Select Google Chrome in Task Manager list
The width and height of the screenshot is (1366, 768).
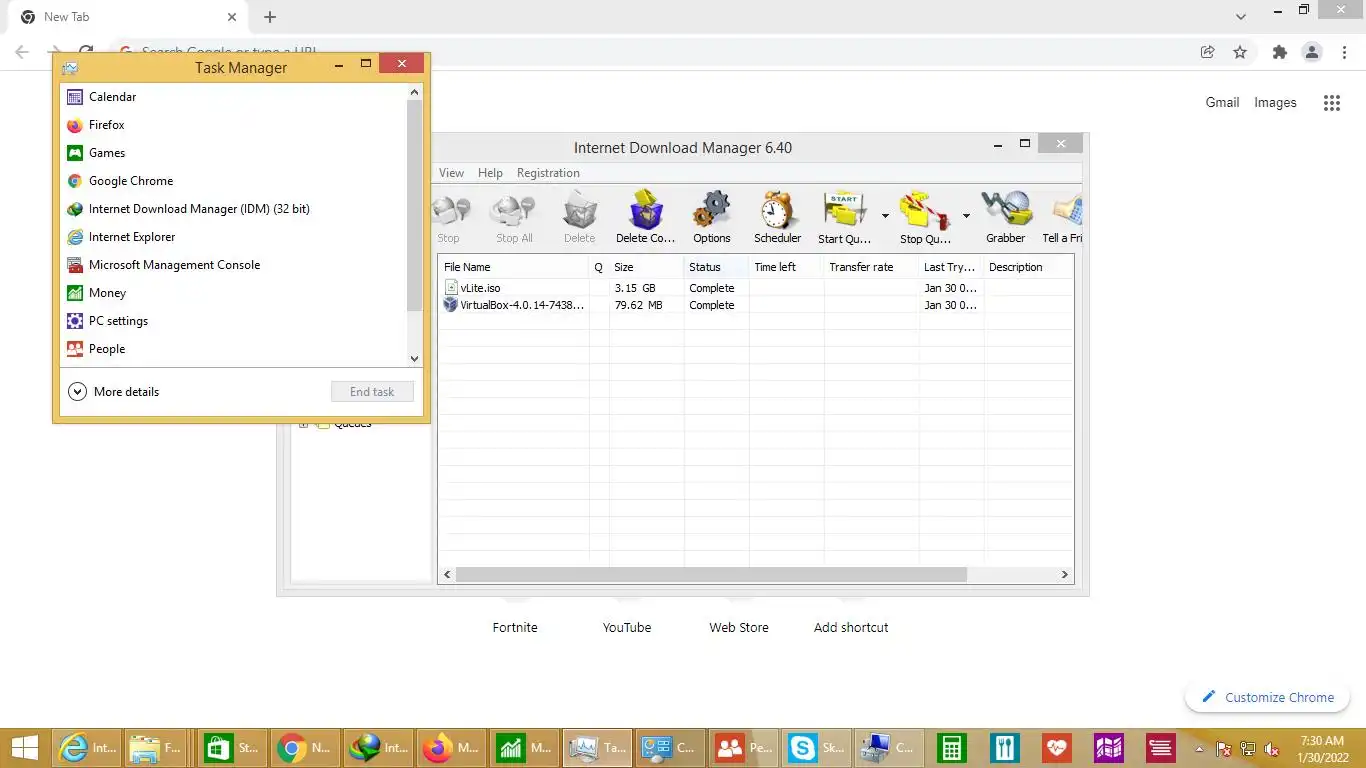(233, 181)
